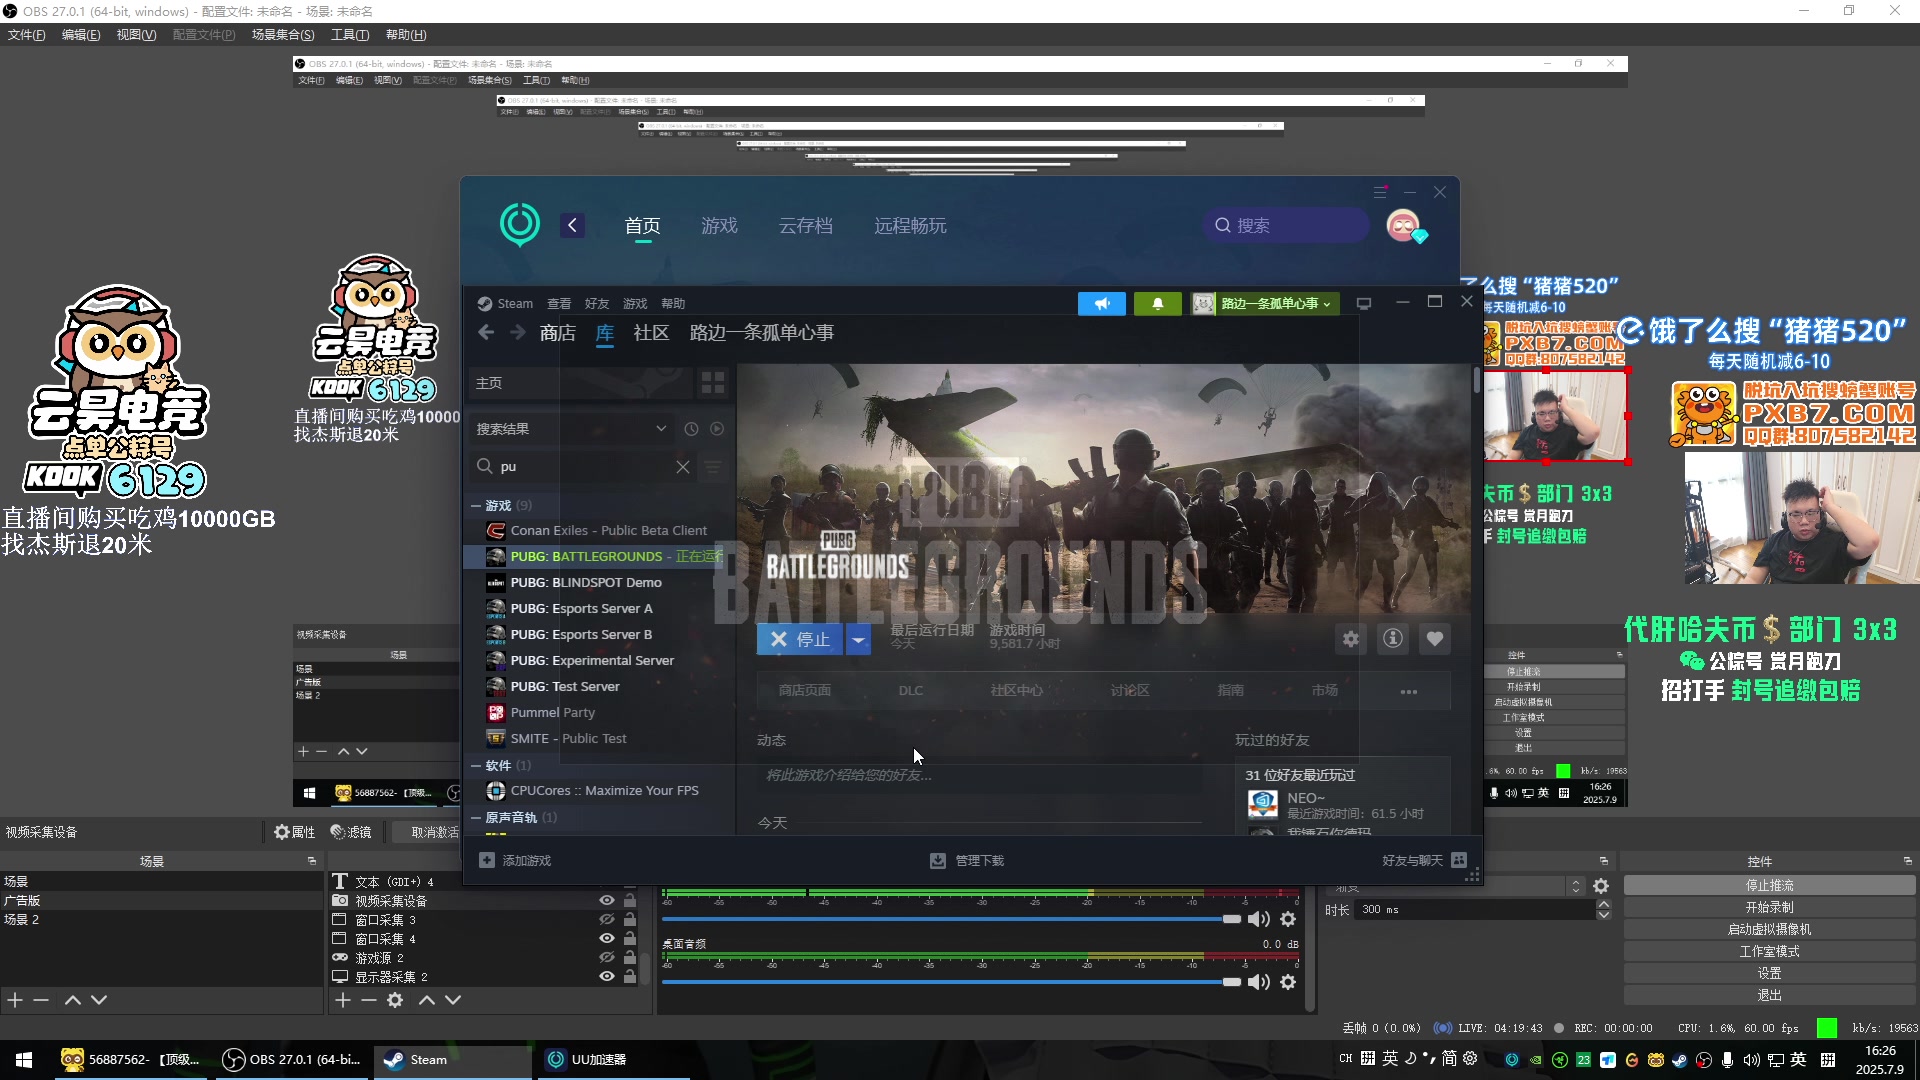The height and width of the screenshot is (1080, 1920).
Task: Open the UU加速器 user avatar
Action: click(x=1403, y=225)
